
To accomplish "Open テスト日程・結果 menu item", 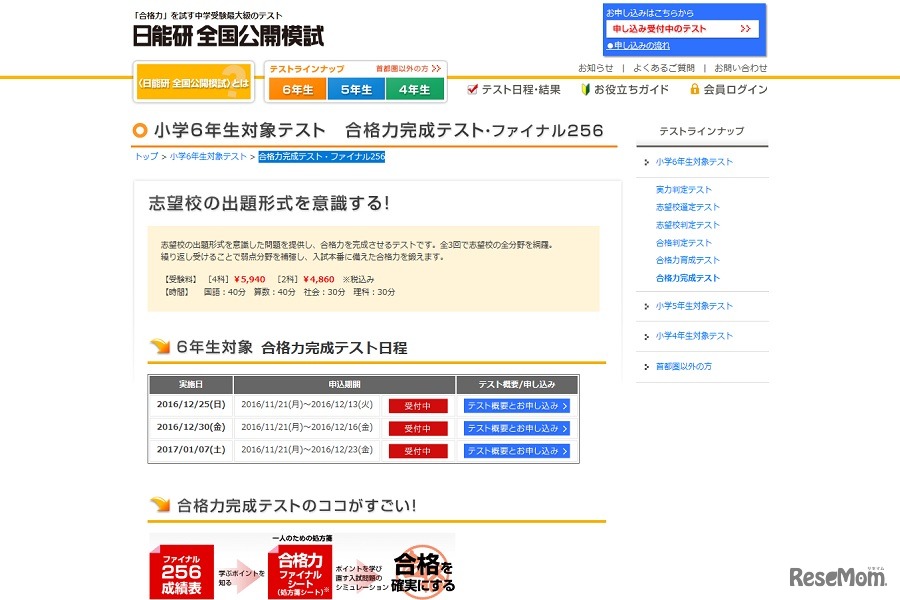I will coord(521,90).
